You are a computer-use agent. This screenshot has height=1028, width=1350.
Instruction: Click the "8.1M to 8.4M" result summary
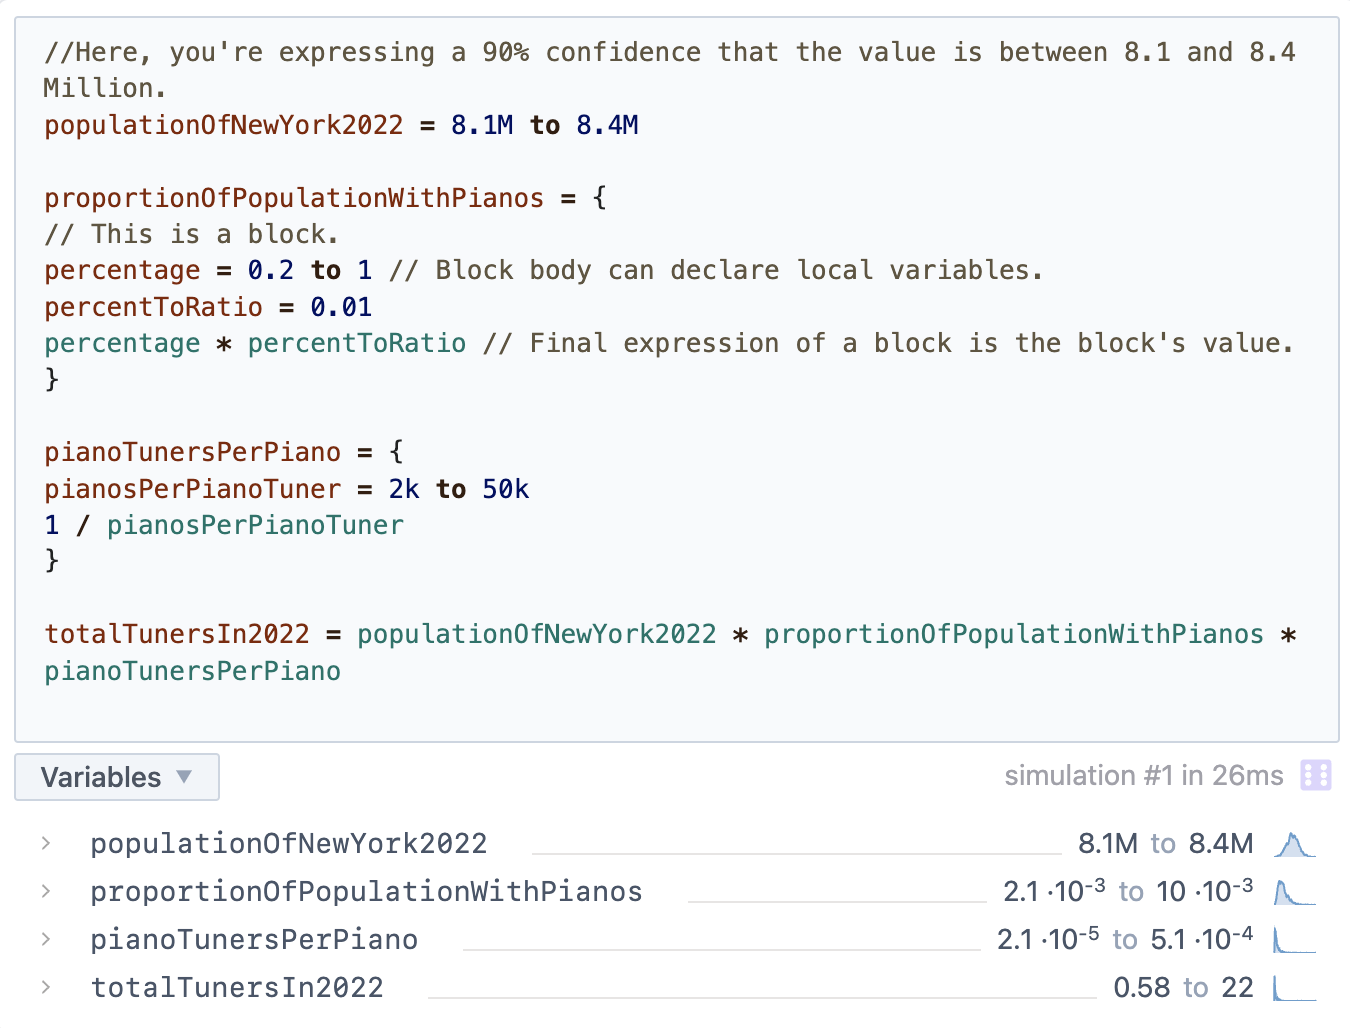click(1165, 844)
